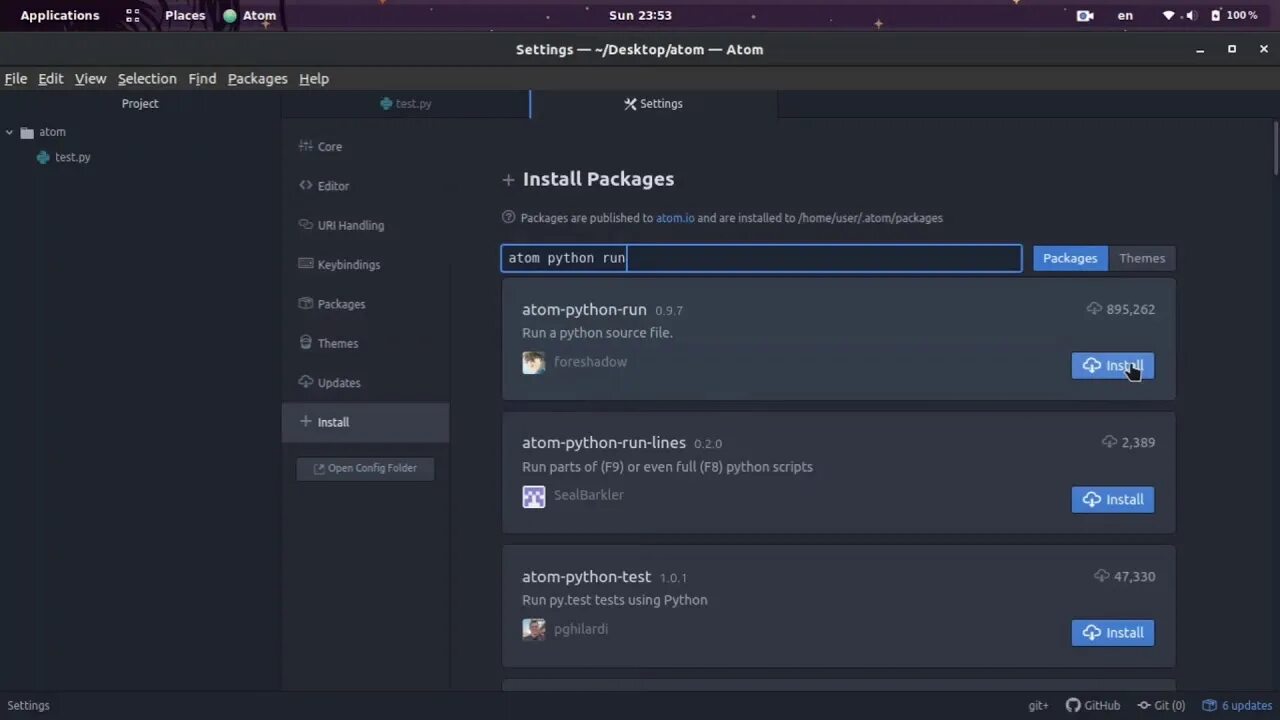This screenshot has width=1280, height=720.
Task: Click the 895,262 download count
Action: tap(1121, 309)
